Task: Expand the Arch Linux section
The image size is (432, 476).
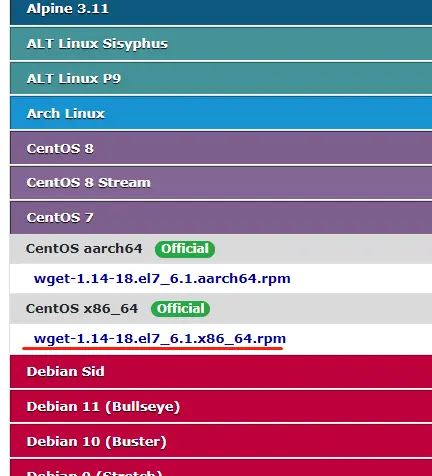Action: coord(221,113)
